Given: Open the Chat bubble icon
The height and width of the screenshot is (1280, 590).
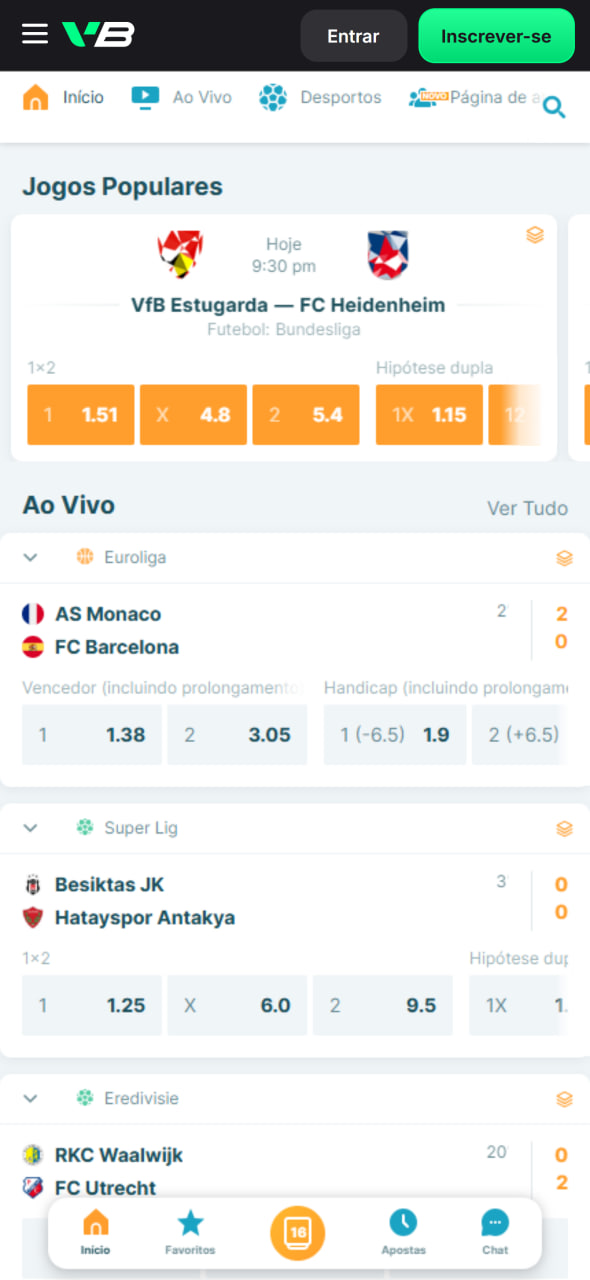Looking at the screenshot, I should click(x=494, y=1223).
